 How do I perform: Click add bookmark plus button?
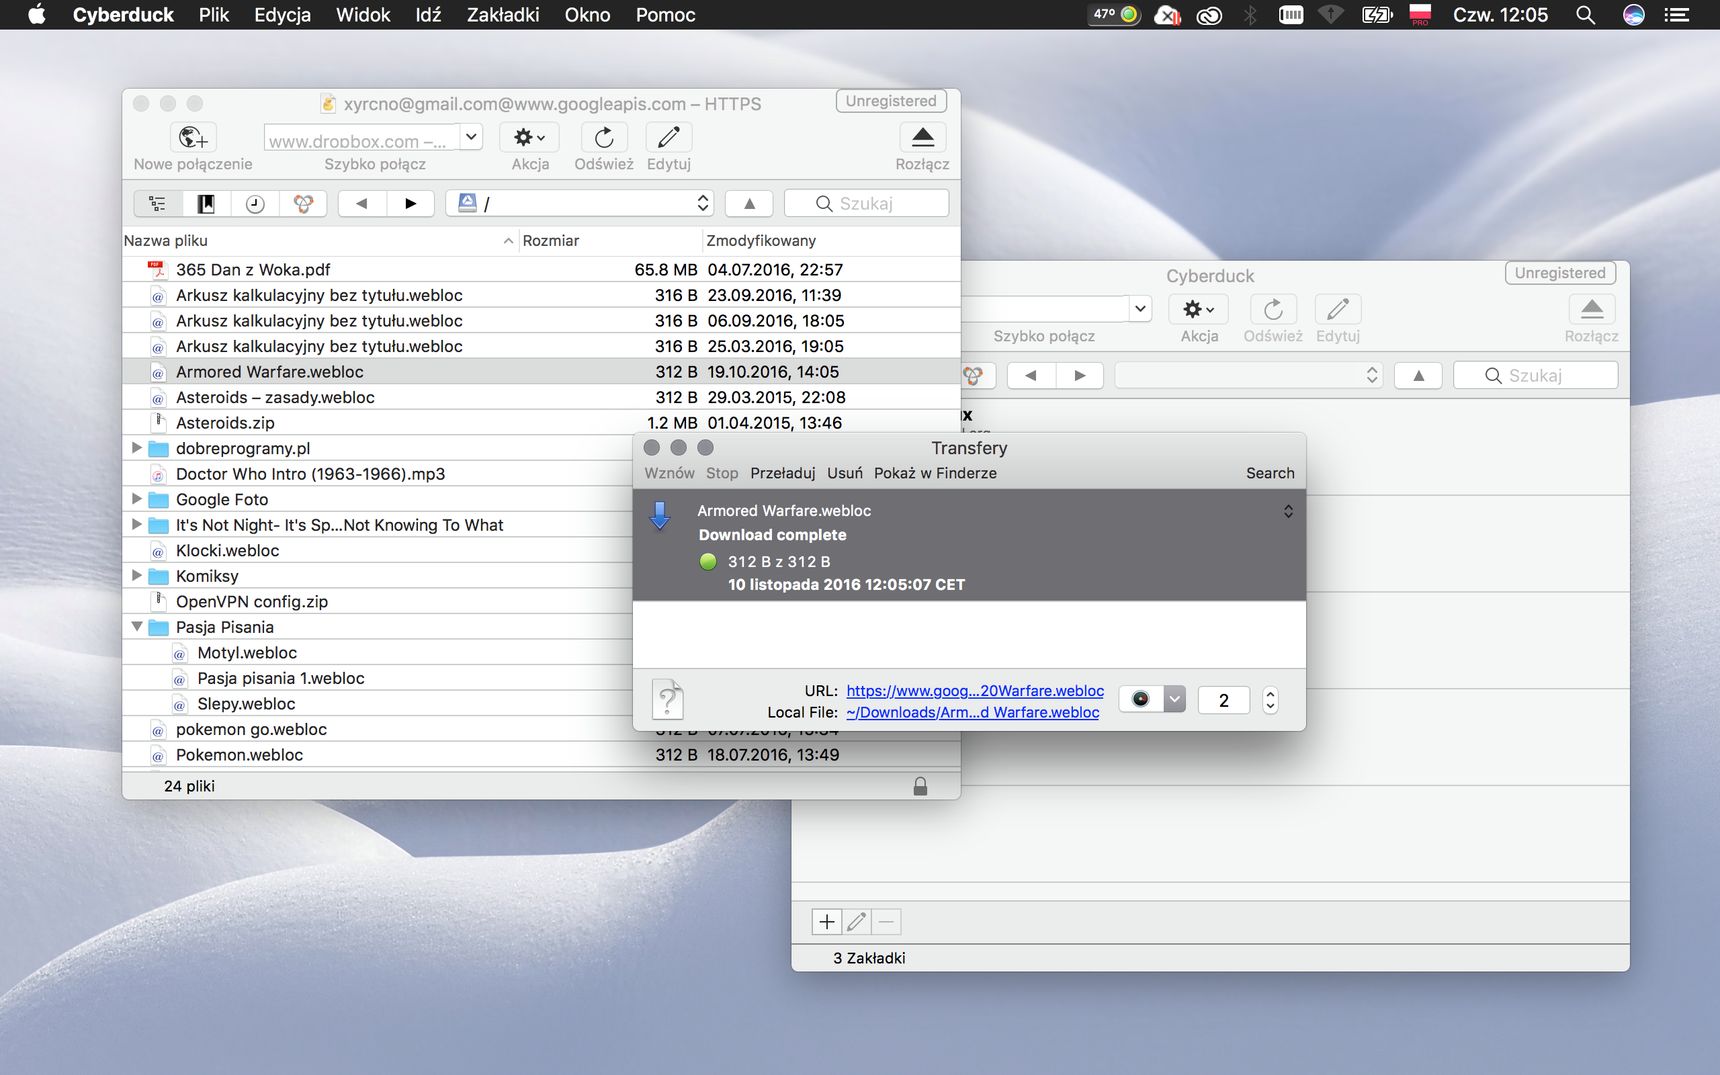coord(827,922)
